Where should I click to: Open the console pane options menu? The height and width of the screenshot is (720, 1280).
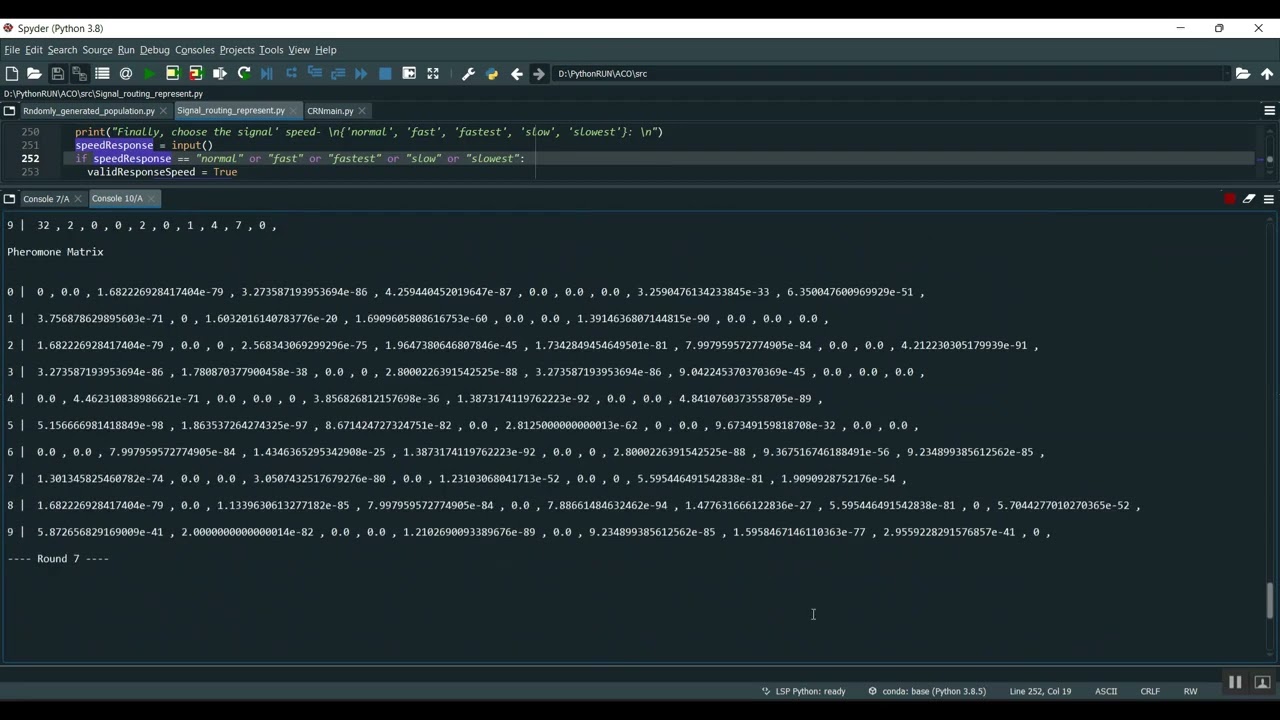[1269, 199]
